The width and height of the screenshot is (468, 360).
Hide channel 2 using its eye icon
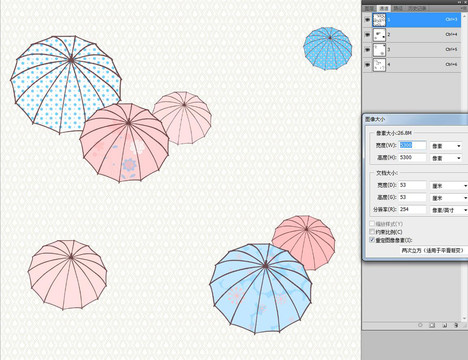click(367, 35)
